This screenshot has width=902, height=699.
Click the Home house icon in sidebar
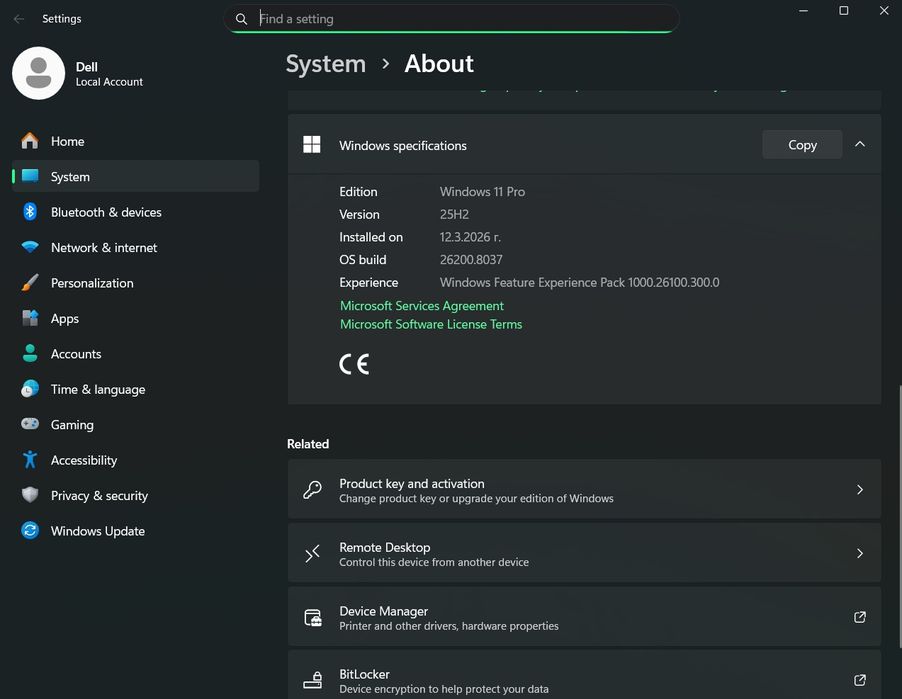[30, 141]
